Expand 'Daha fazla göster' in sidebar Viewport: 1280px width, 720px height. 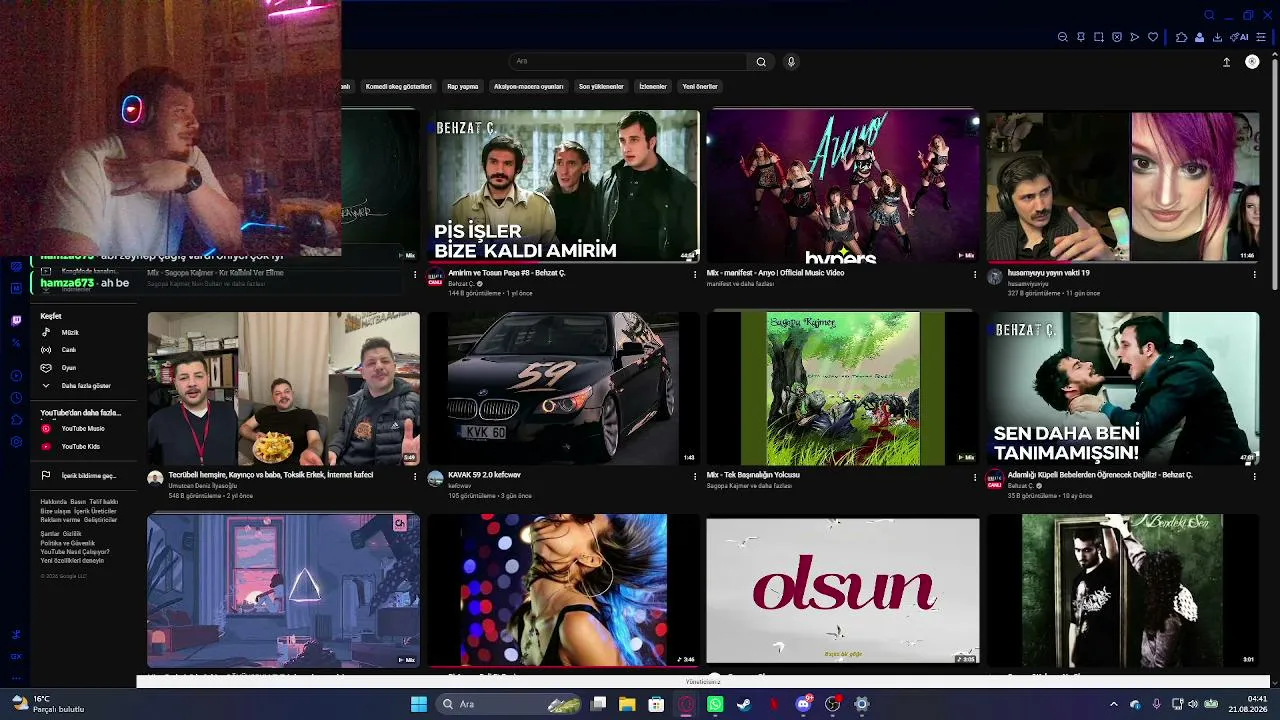[85, 386]
